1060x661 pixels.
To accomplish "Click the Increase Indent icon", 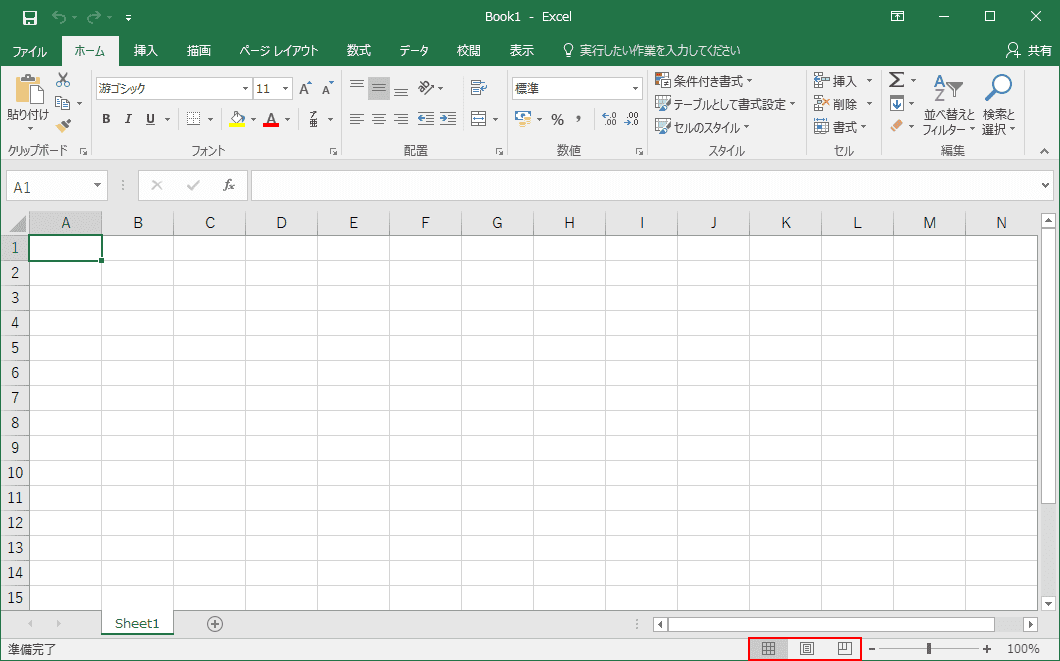I will tap(448, 119).
